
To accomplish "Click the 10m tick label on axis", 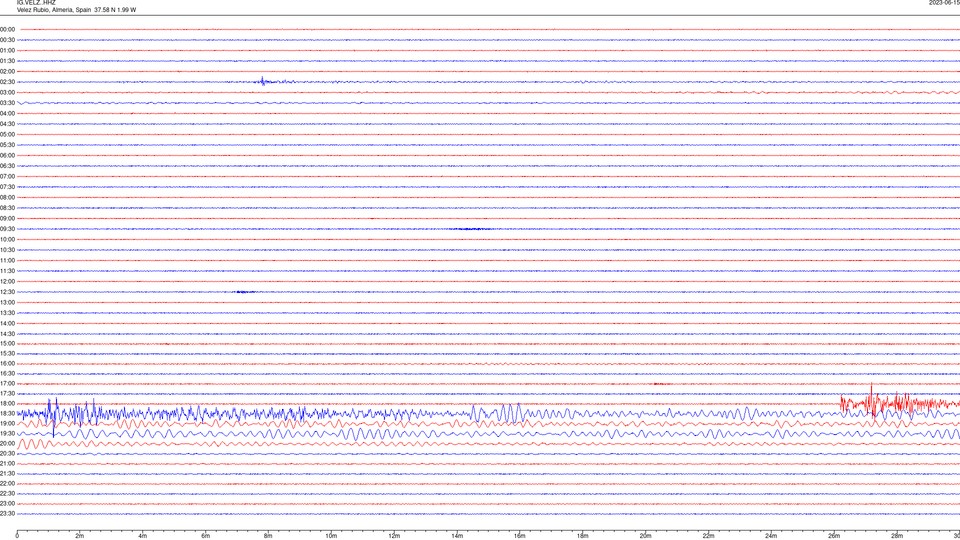I will point(331,536).
